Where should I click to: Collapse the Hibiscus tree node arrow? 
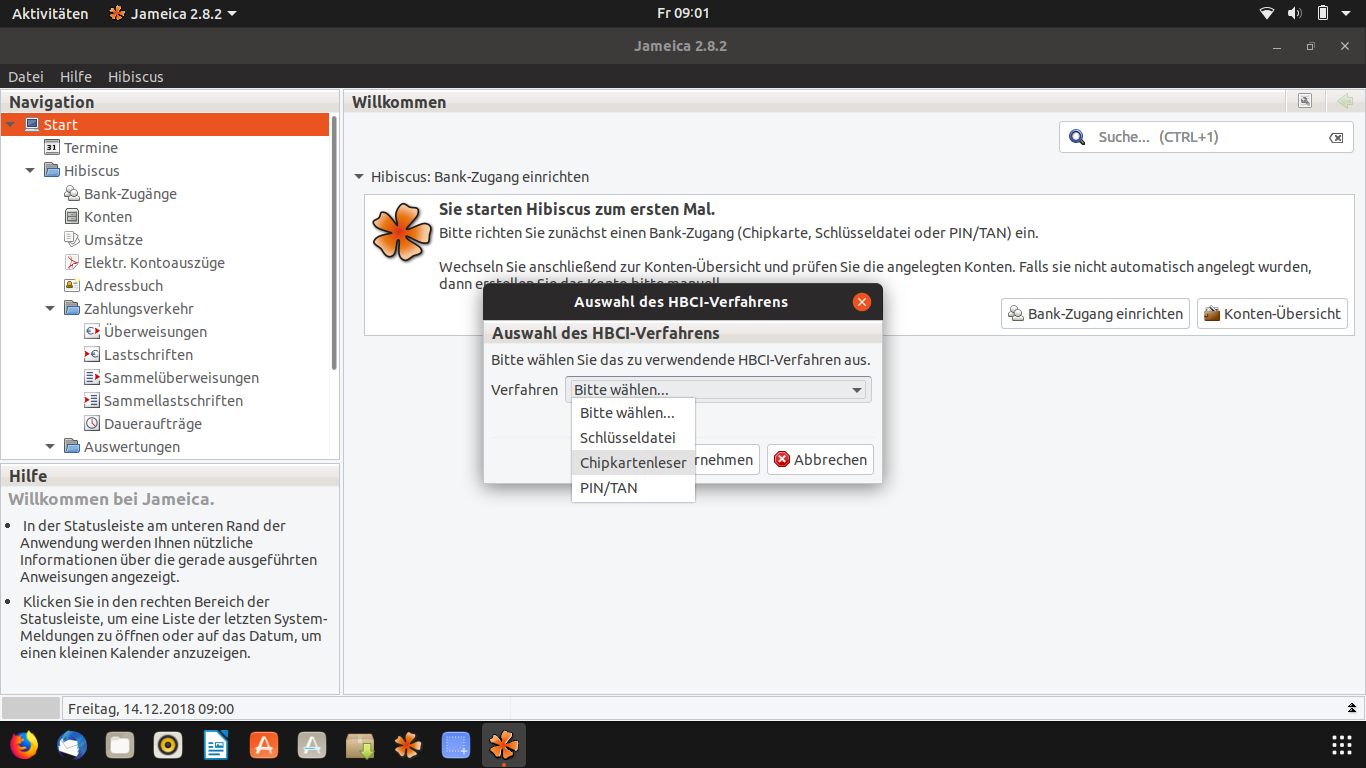tap(30, 170)
